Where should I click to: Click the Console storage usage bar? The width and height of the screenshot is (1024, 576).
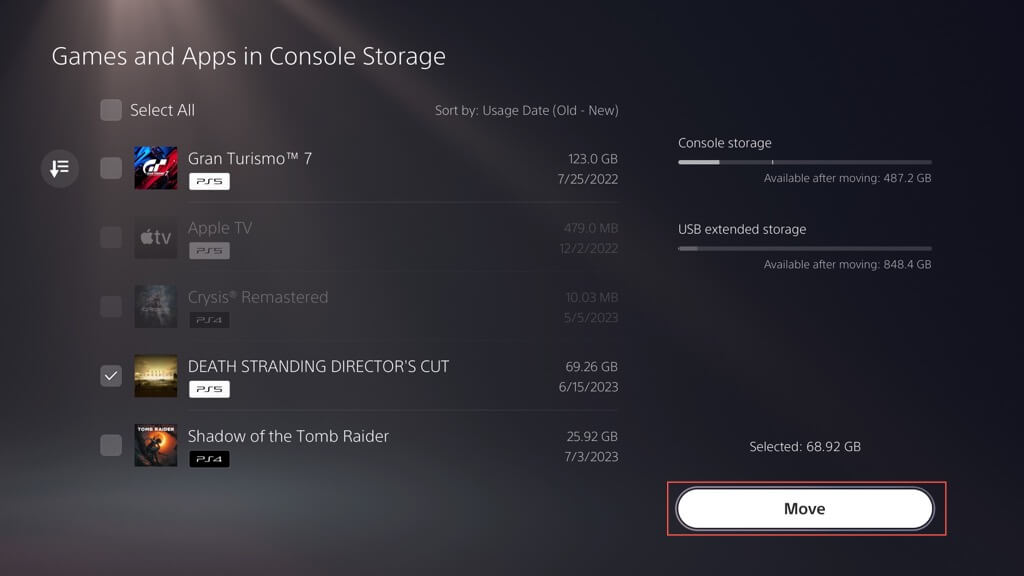coord(804,161)
